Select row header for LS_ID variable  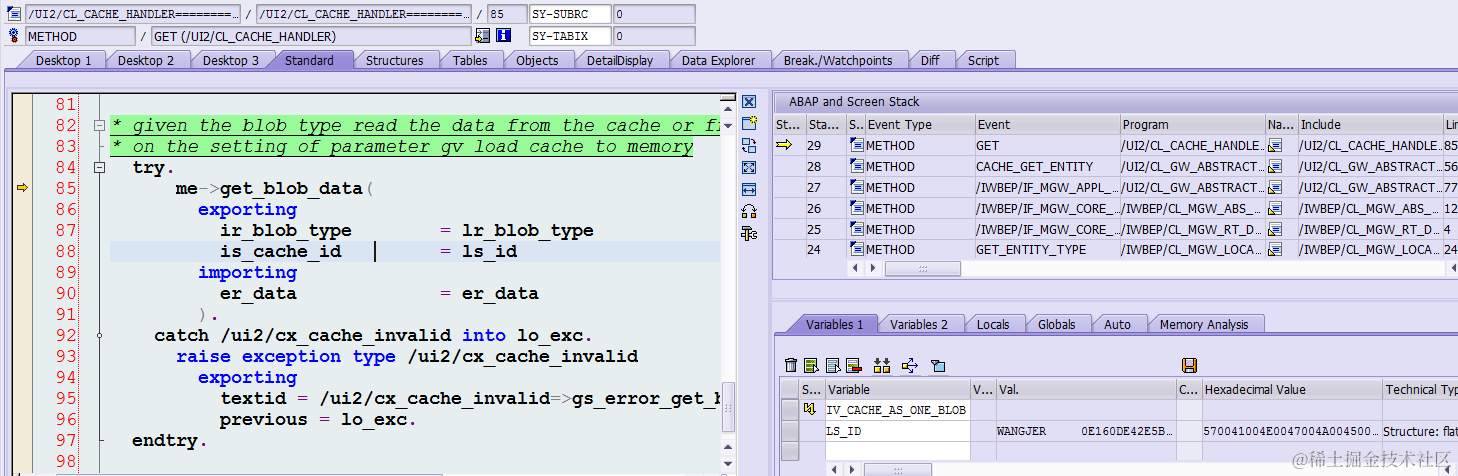[x=790, y=431]
